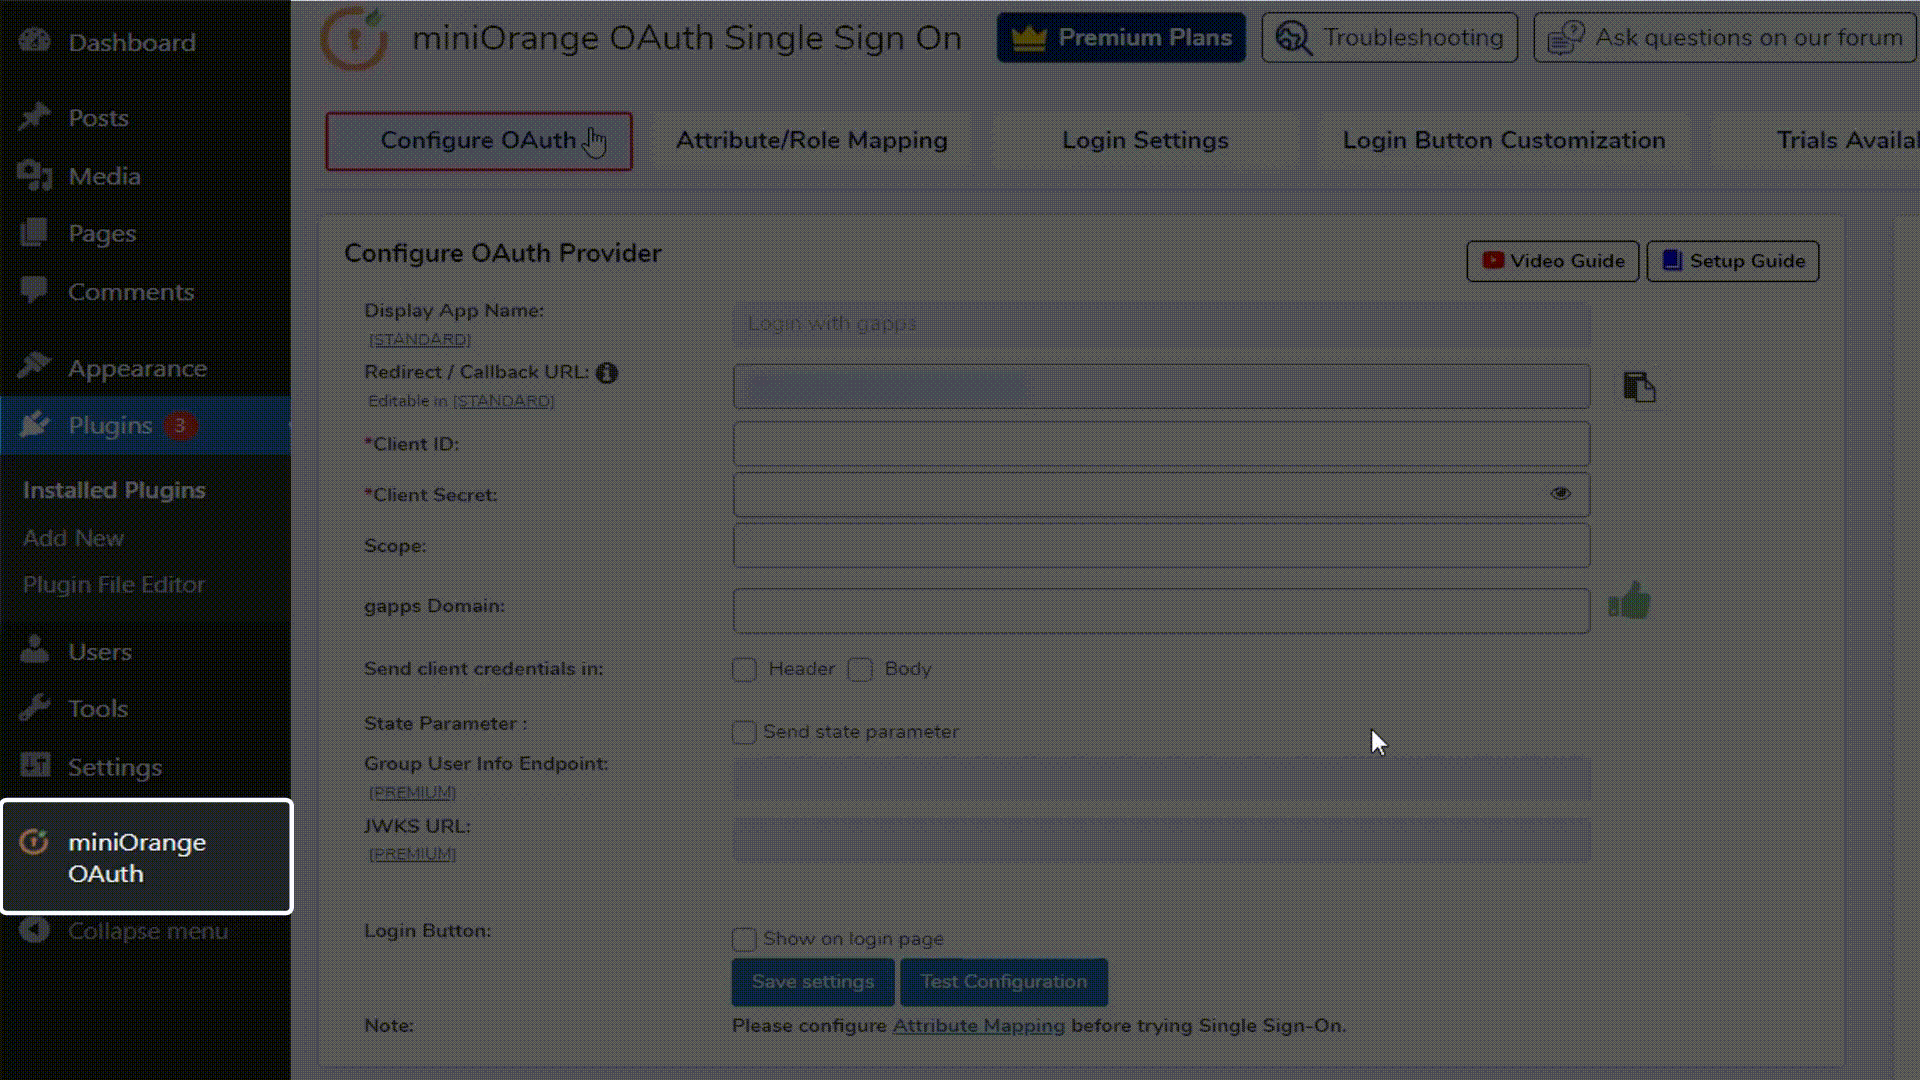The width and height of the screenshot is (1920, 1080).
Task: Check the Send state parameter option
Action: [744, 732]
